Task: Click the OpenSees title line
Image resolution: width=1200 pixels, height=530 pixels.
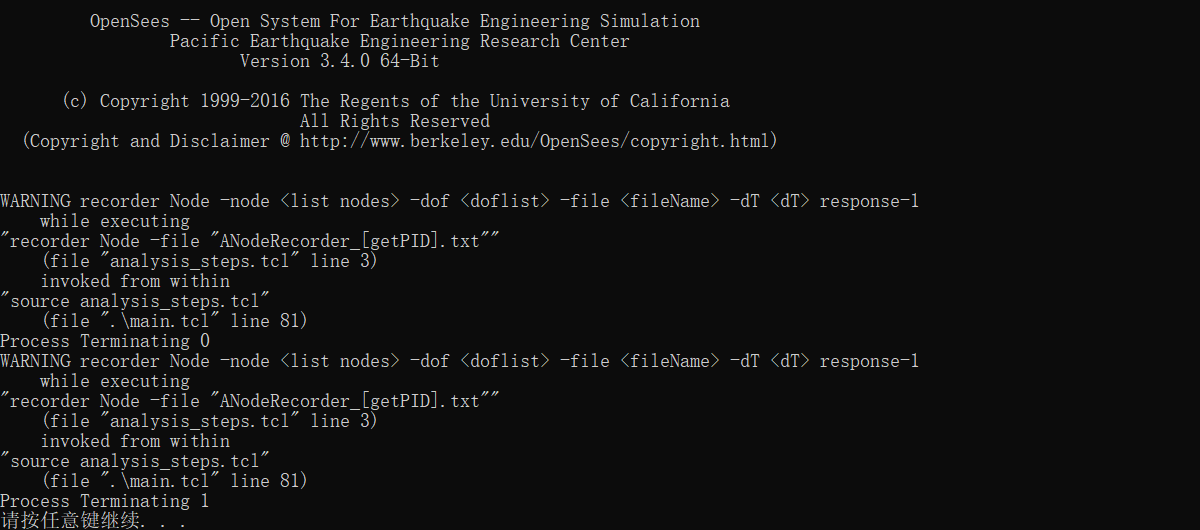Action: (x=395, y=21)
